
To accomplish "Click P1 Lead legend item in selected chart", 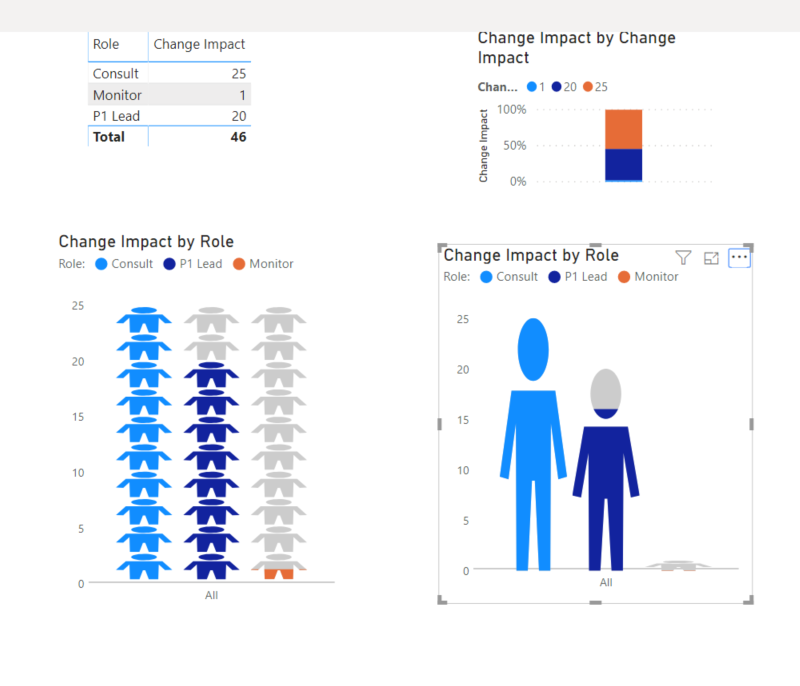I will click(x=578, y=276).
